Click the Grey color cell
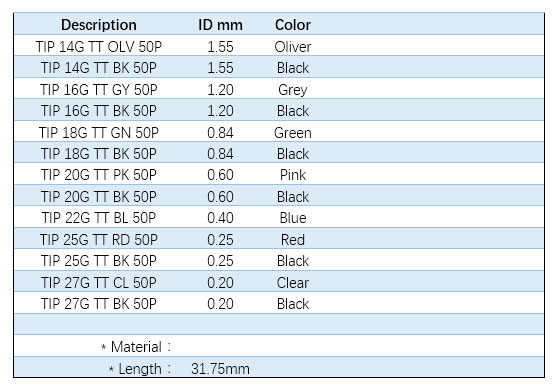The image size is (557, 391). coord(293,90)
